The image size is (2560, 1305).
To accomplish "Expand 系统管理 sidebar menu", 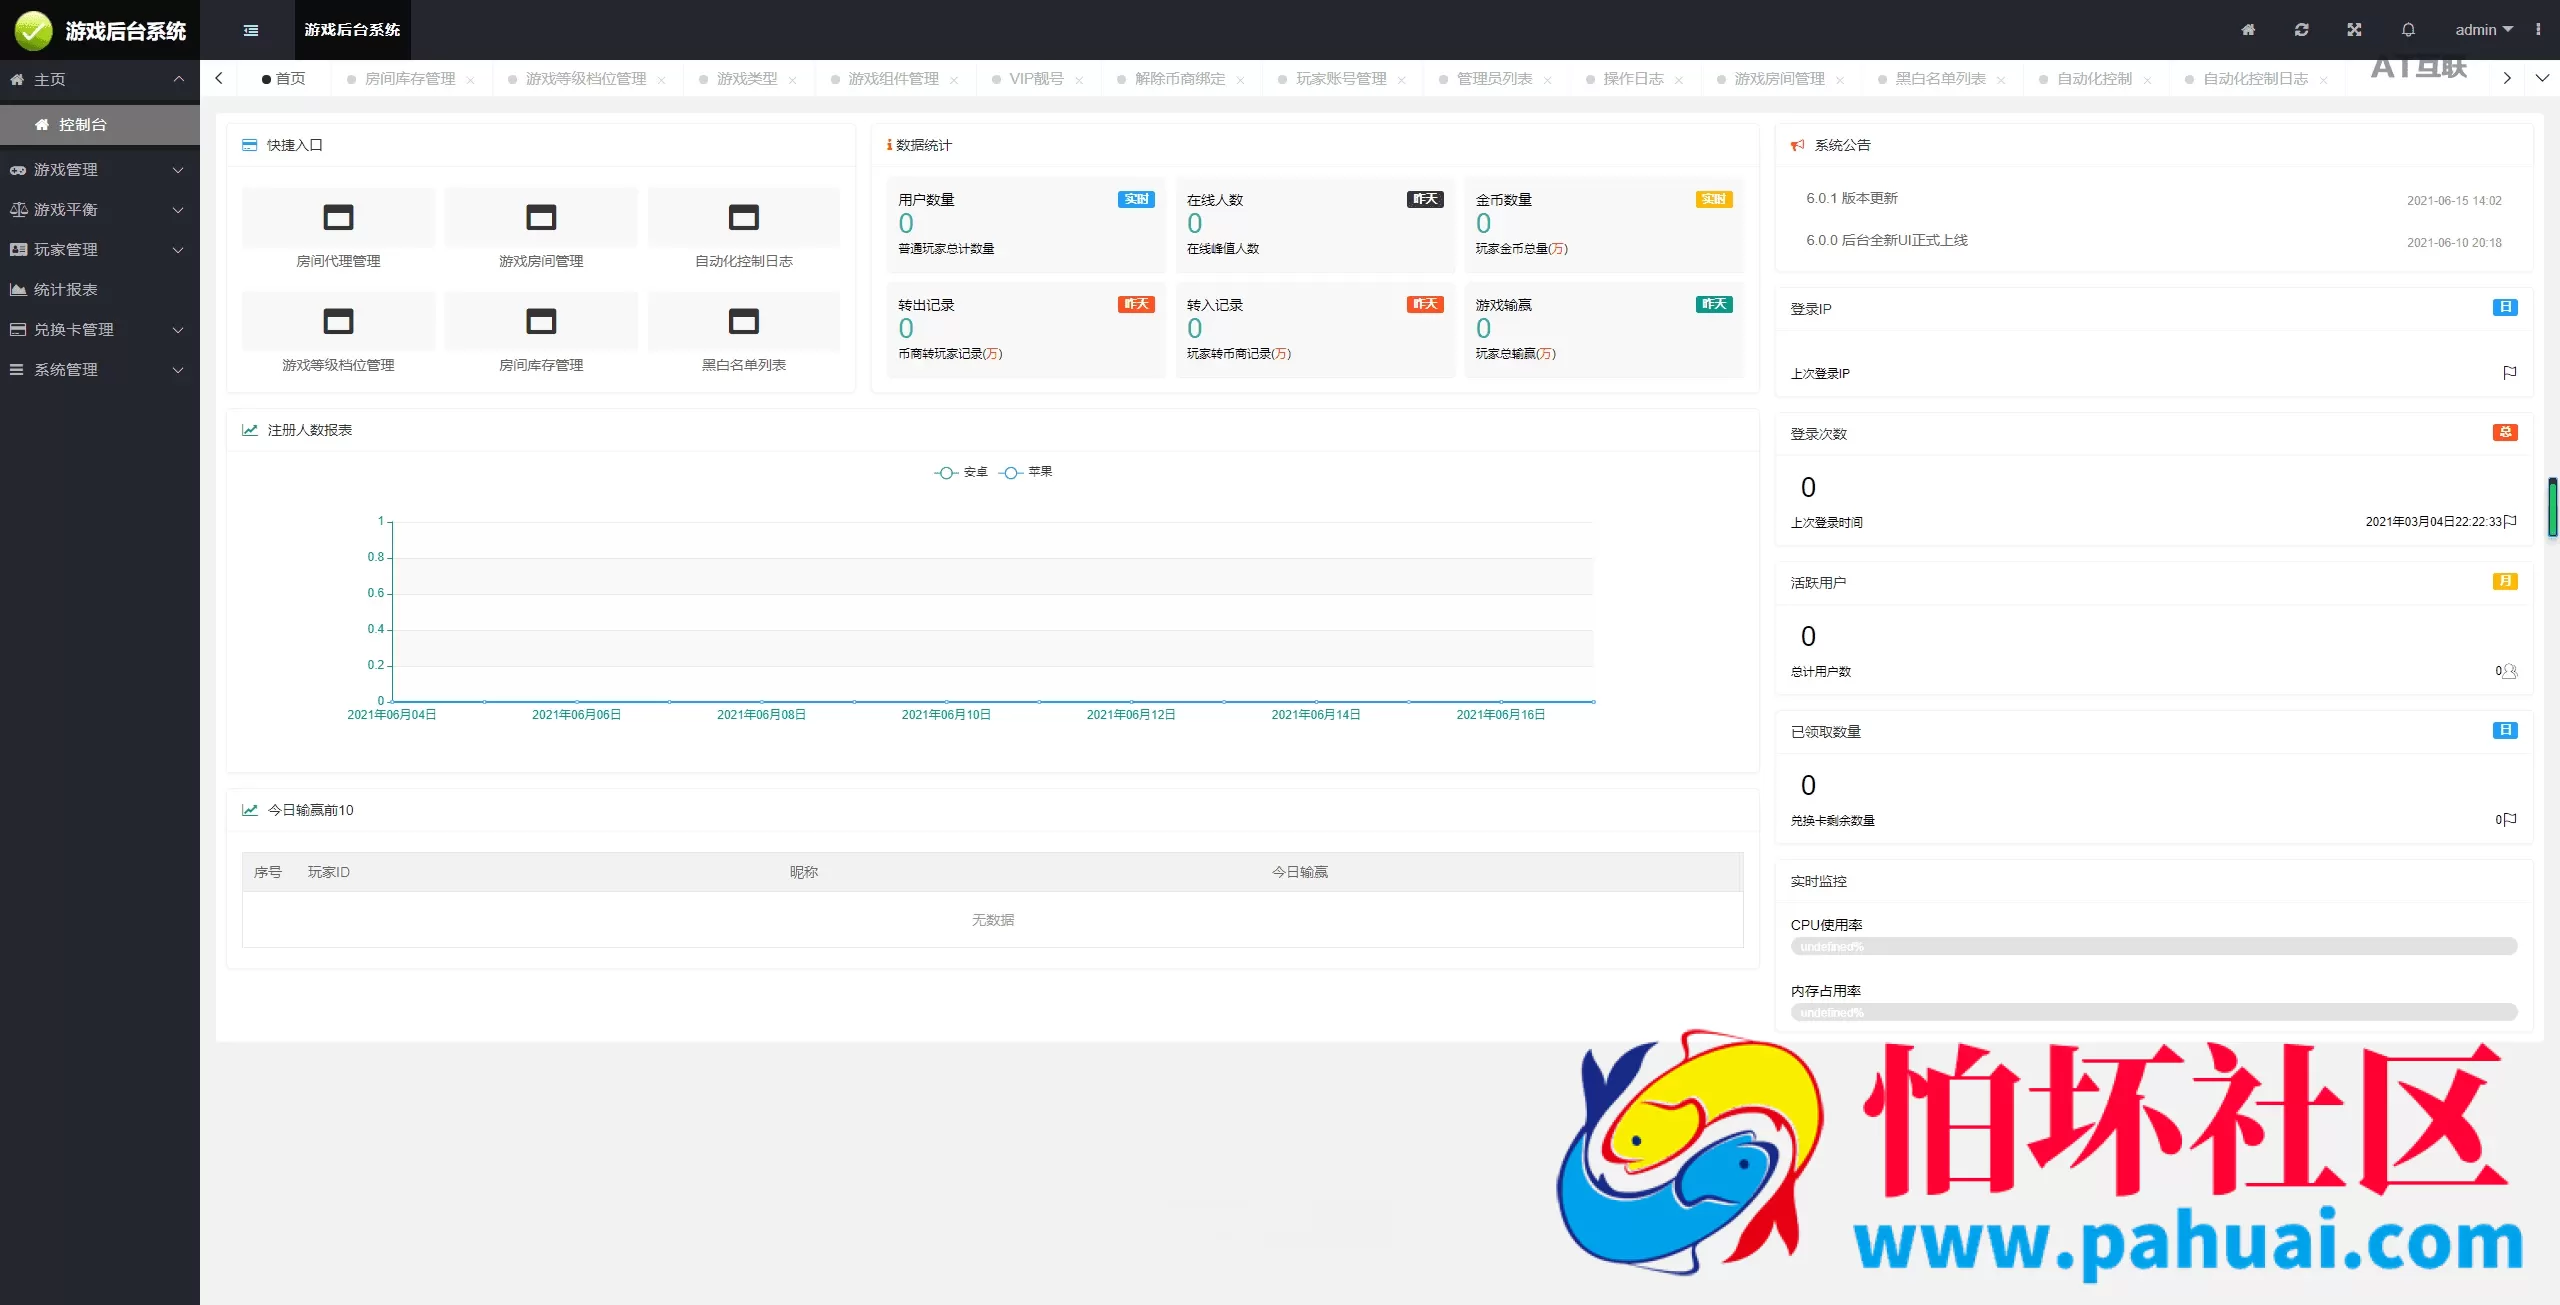I will [x=100, y=370].
